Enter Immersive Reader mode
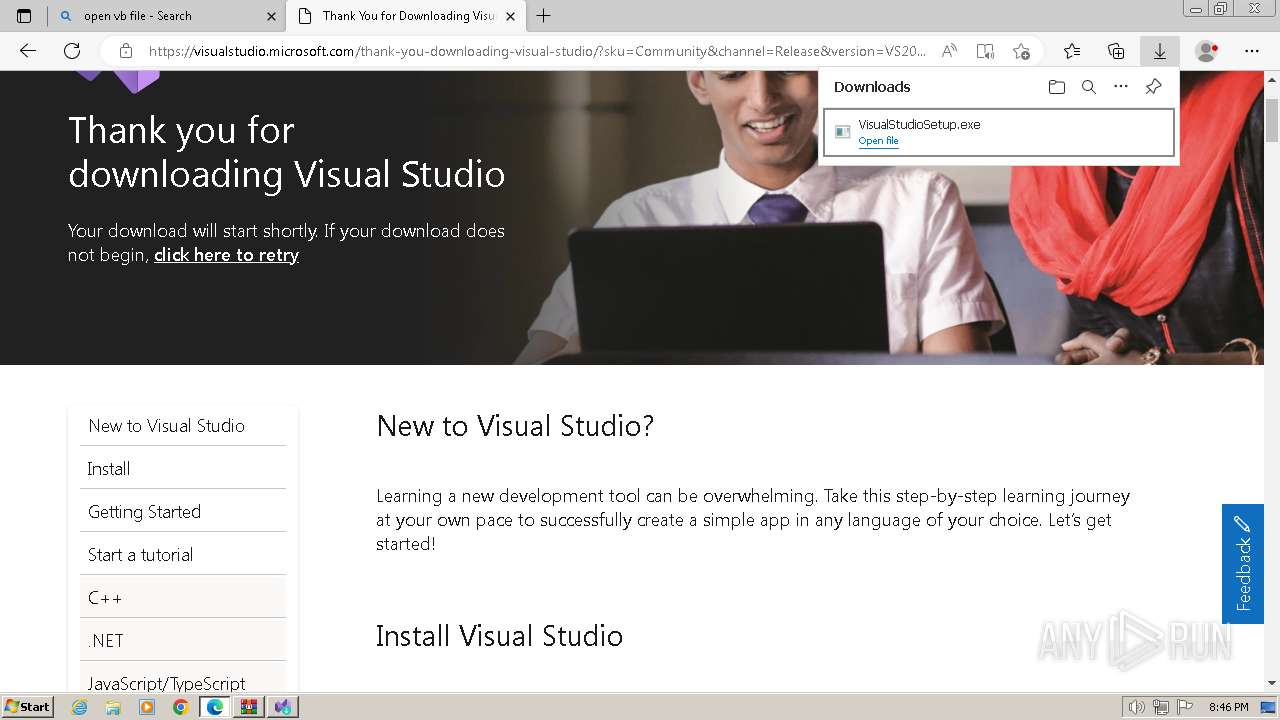 pos(985,51)
